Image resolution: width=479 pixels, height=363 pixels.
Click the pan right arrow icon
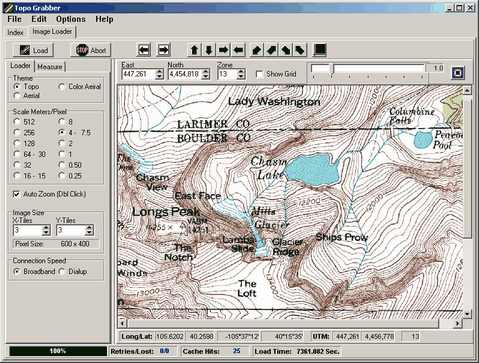coord(223,50)
